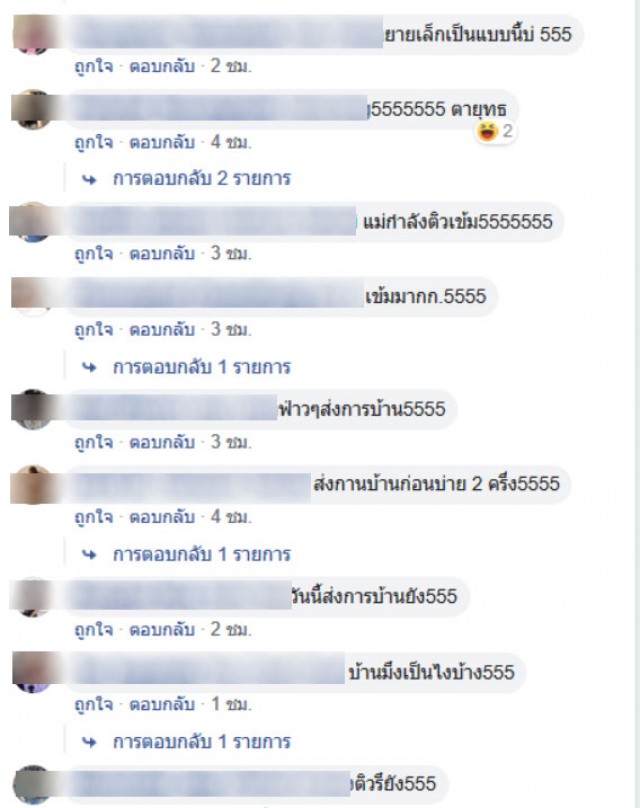This screenshot has height=808, width=640.
Task: Like the แม่กำลังติวเข้ม comment
Action: [93, 254]
